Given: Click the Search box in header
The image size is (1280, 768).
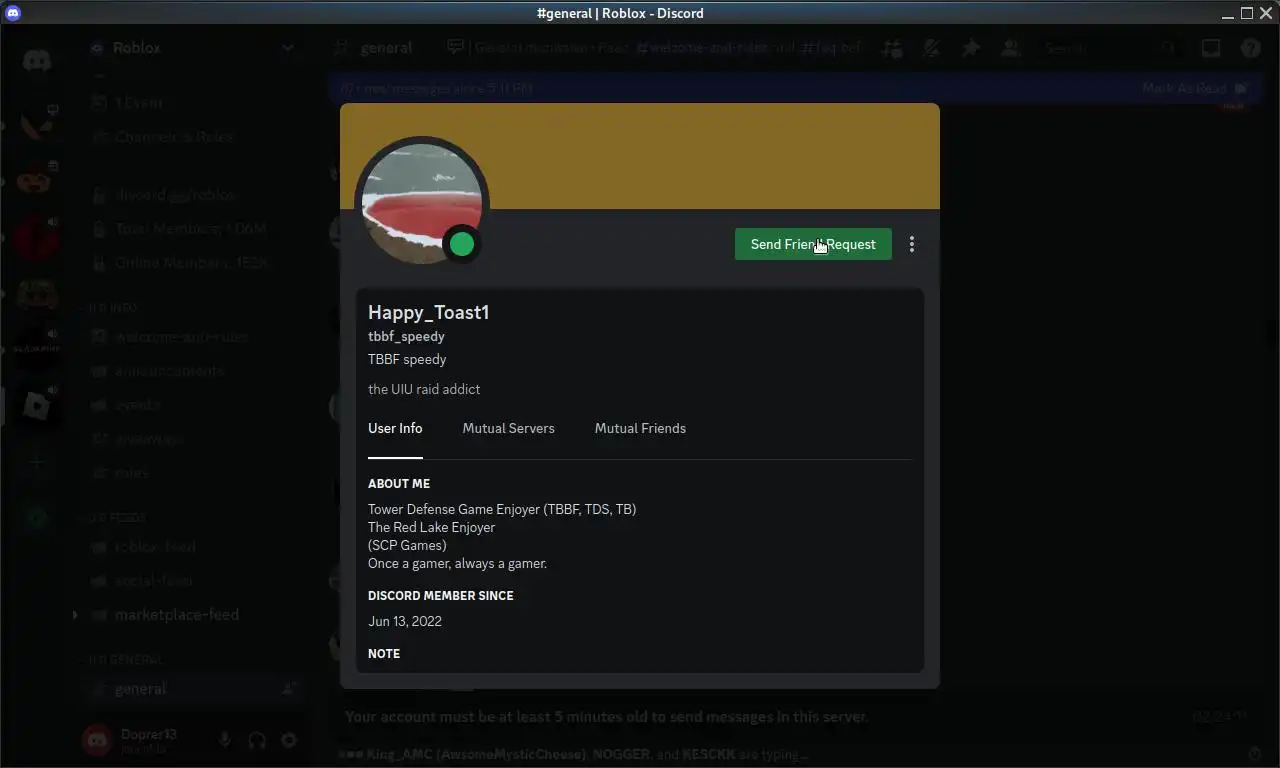Looking at the screenshot, I should coord(1107,47).
